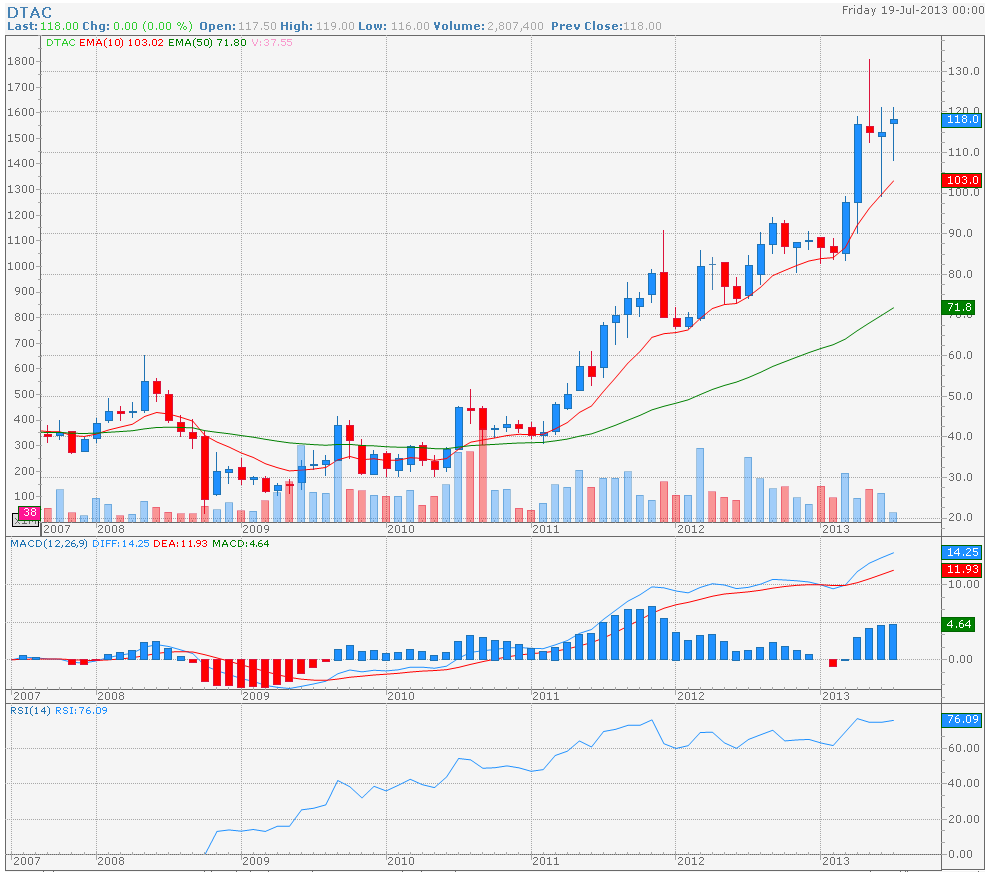The height and width of the screenshot is (872, 989).
Task: Select the RSI(14) indicator label
Action: pos(30,711)
